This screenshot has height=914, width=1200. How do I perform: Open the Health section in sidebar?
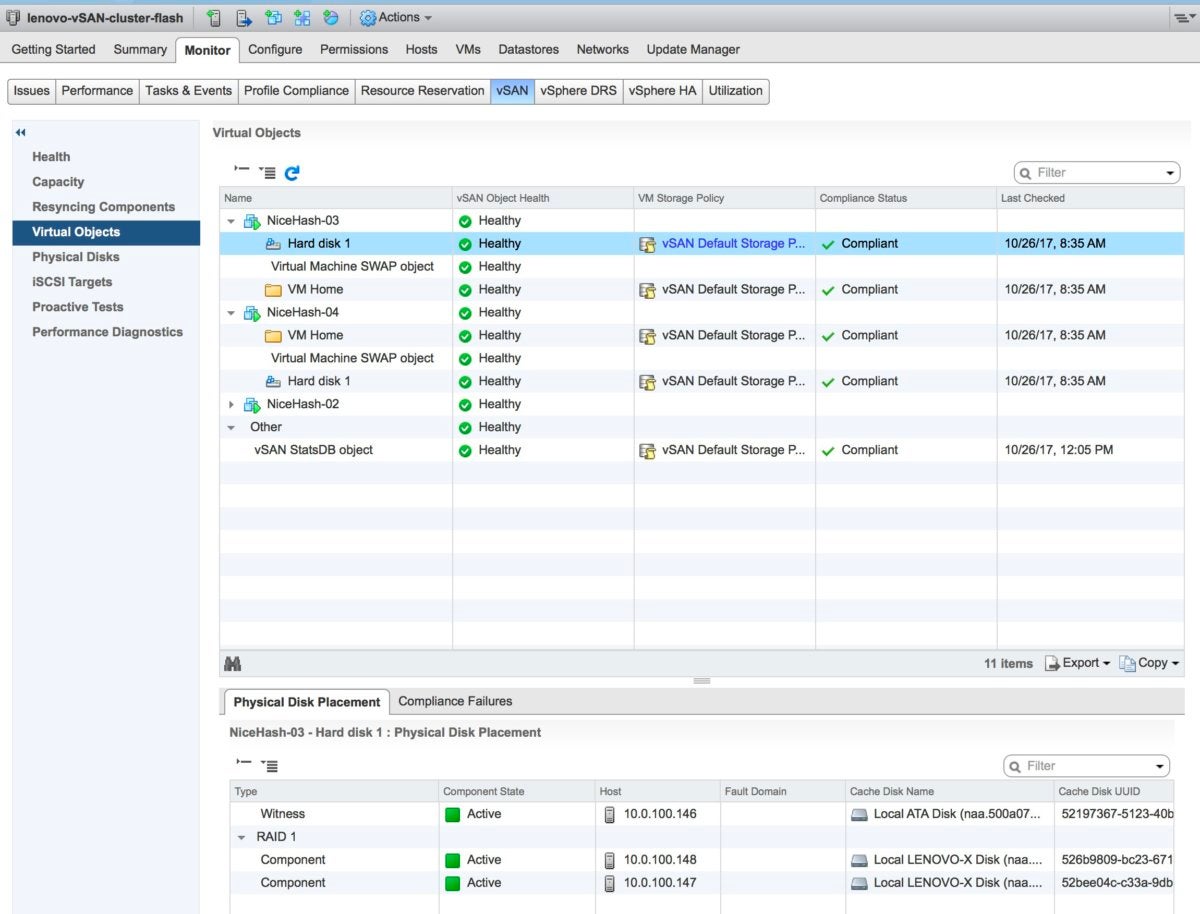click(x=51, y=157)
